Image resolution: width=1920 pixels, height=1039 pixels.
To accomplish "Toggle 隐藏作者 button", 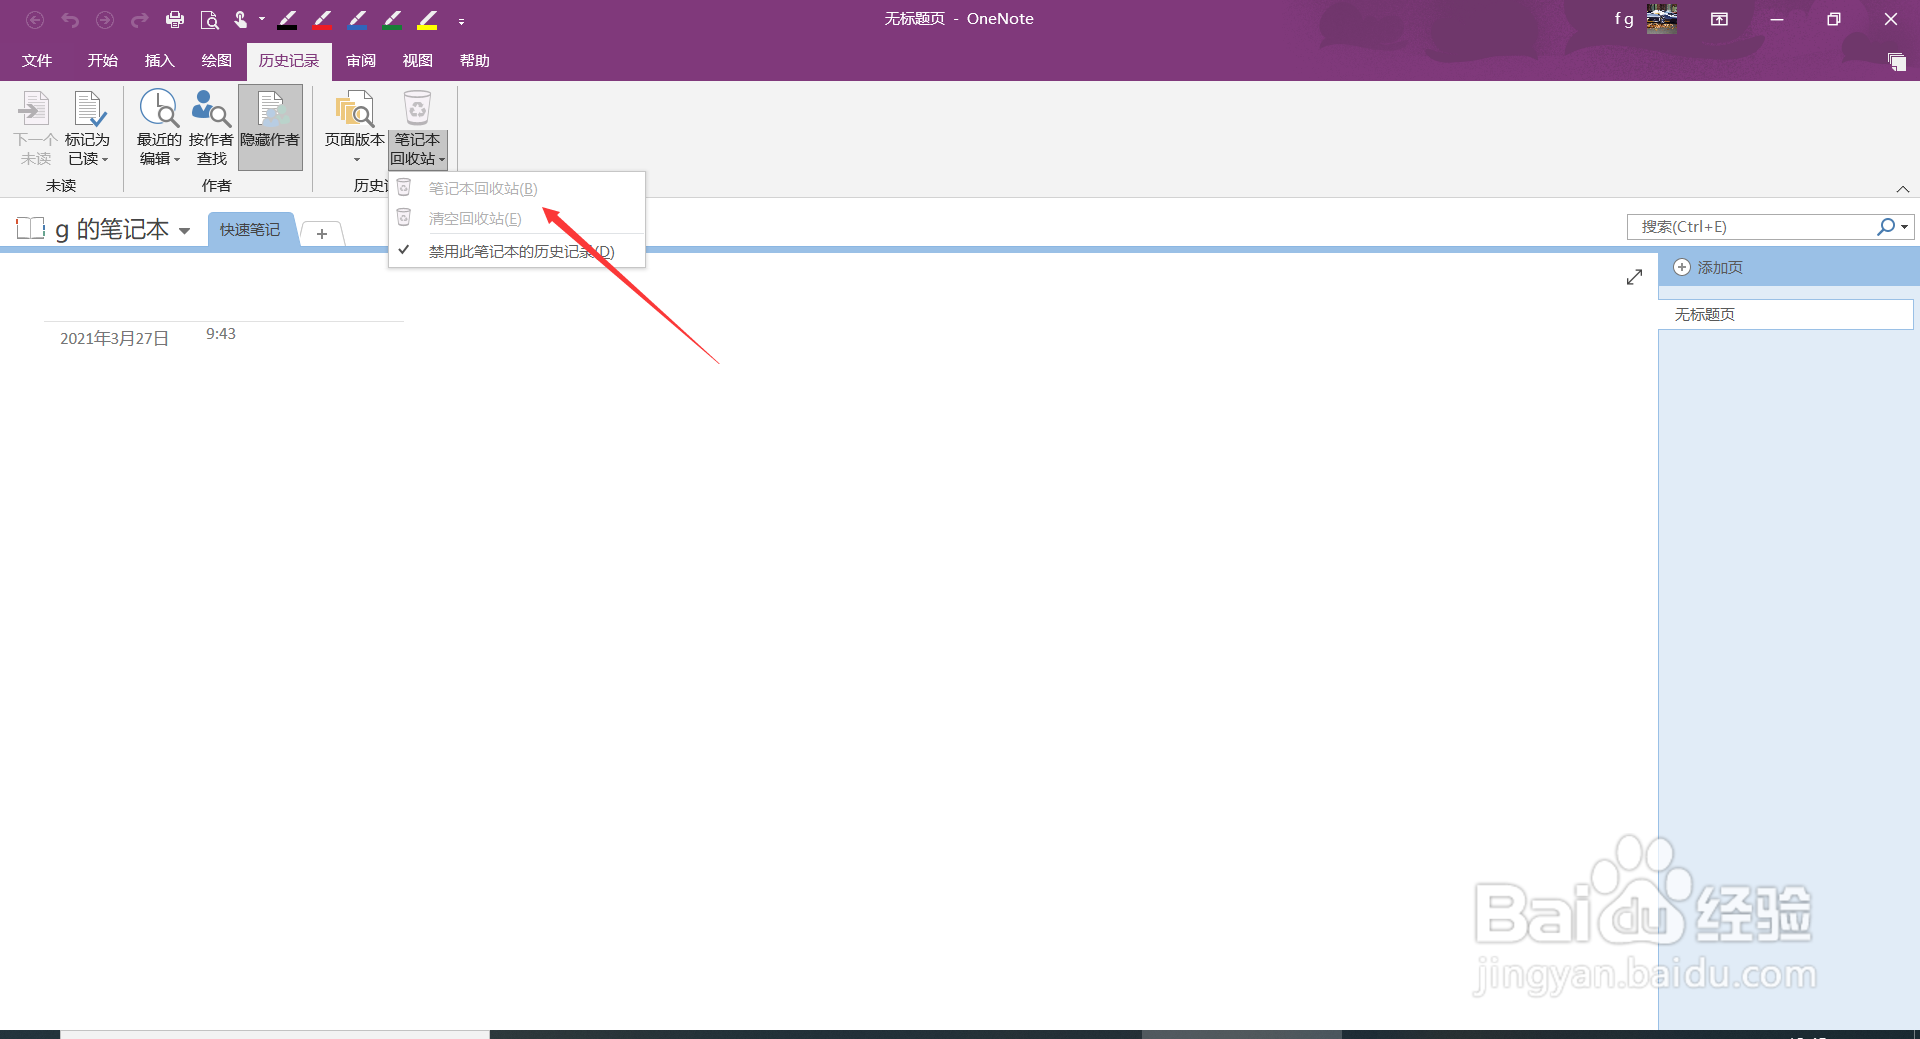I will 270,128.
